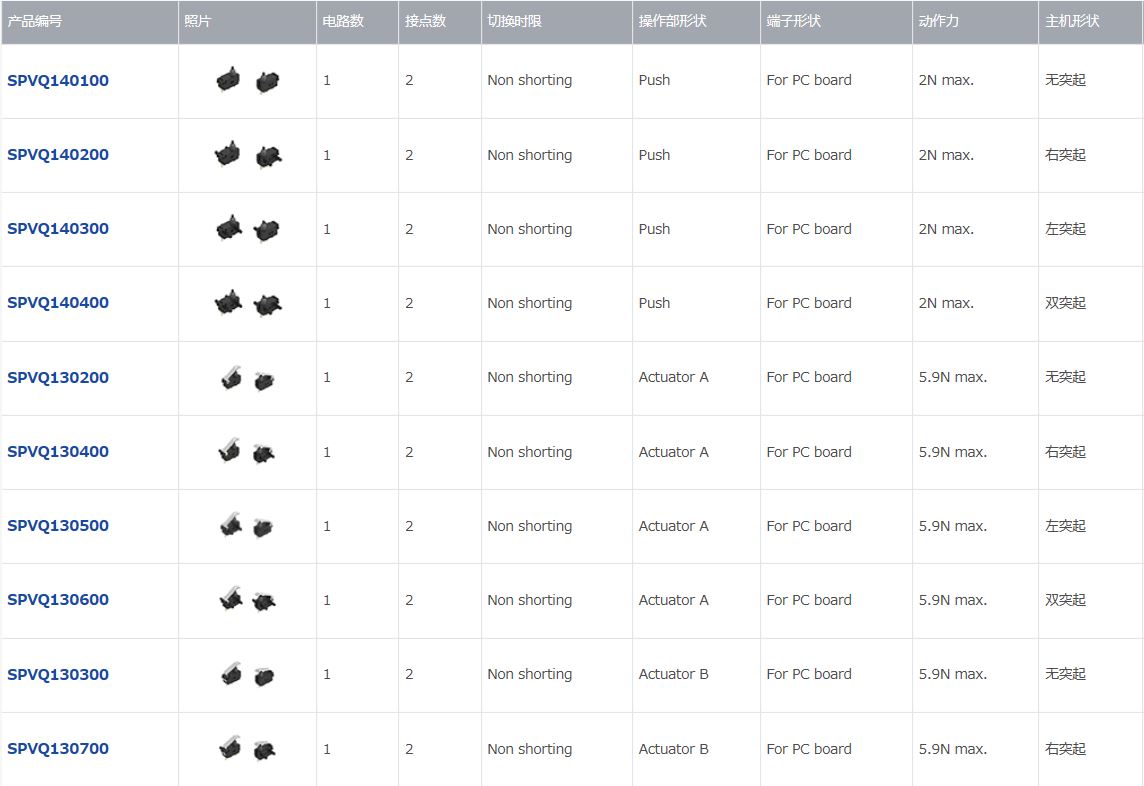
Task: Open the SPVQ140300 product link
Action: 58,228
